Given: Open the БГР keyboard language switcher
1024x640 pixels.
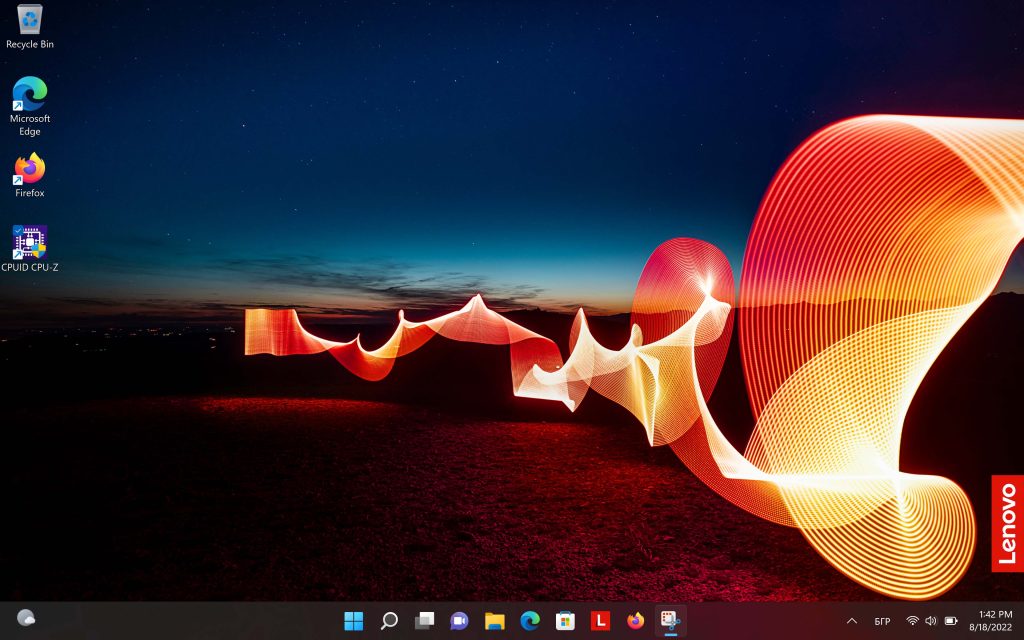Looking at the screenshot, I should point(882,621).
